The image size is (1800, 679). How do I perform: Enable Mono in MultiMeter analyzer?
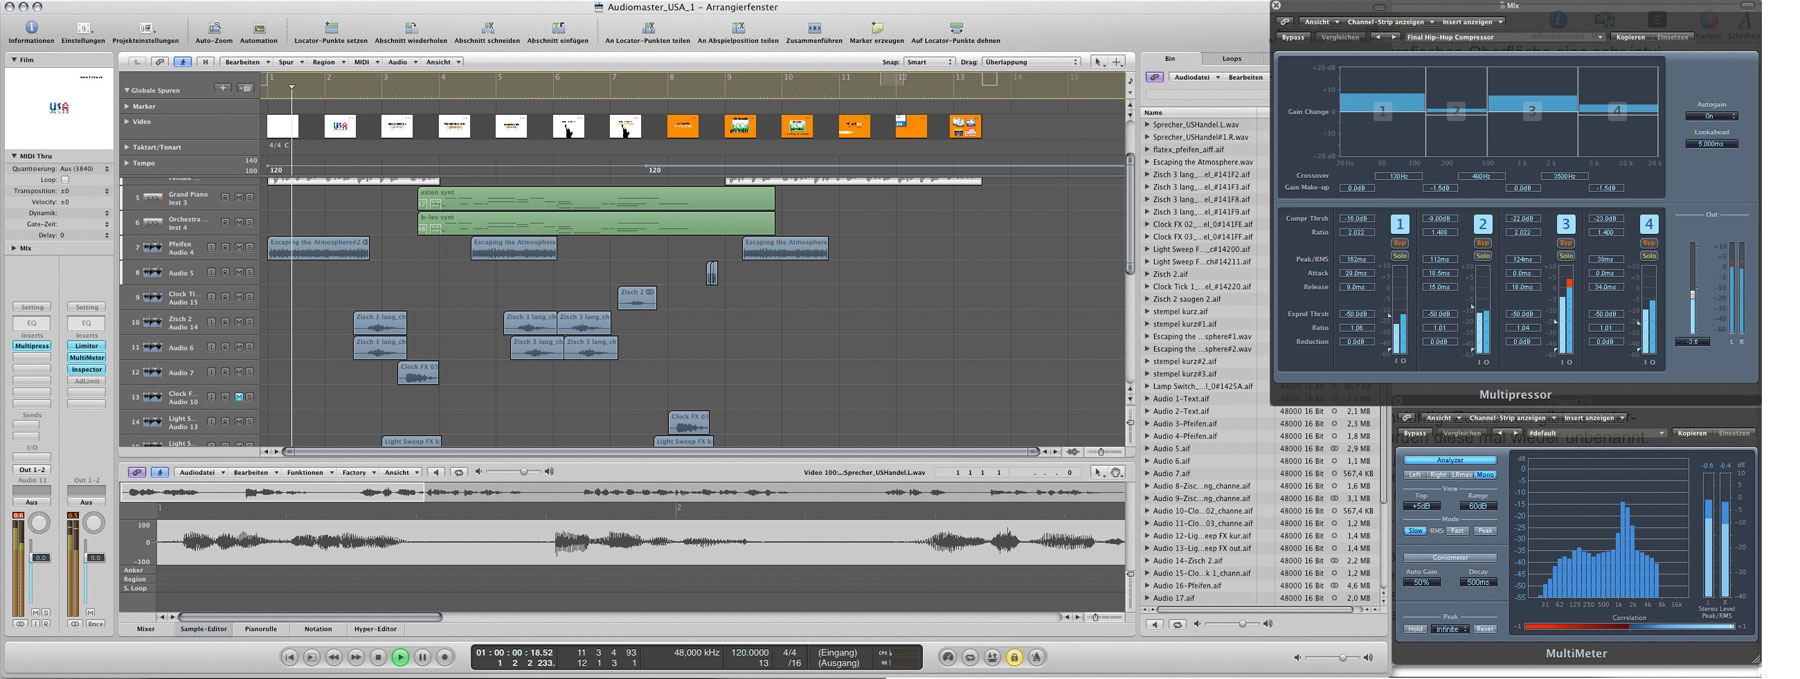pos(1485,474)
